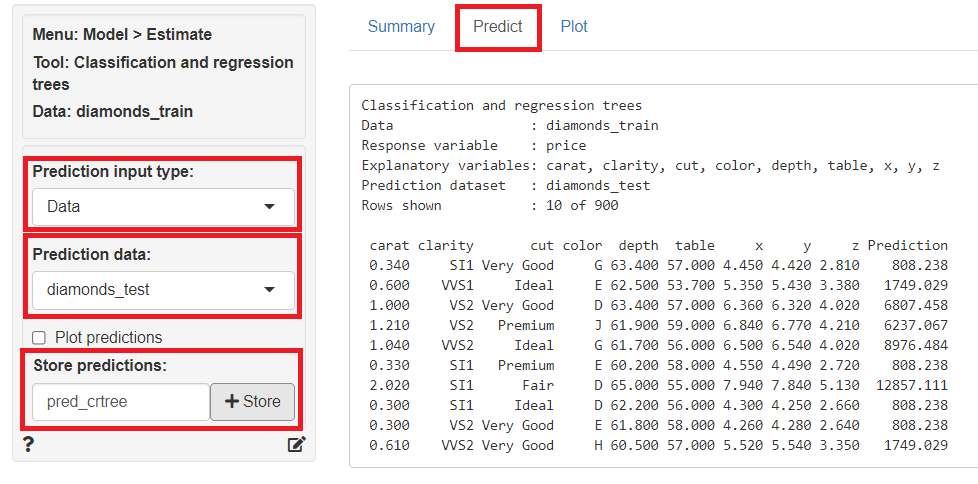Click the 'Menu: Model > Estimate' heading
The height and width of the screenshot is (484, 978).
122,35
